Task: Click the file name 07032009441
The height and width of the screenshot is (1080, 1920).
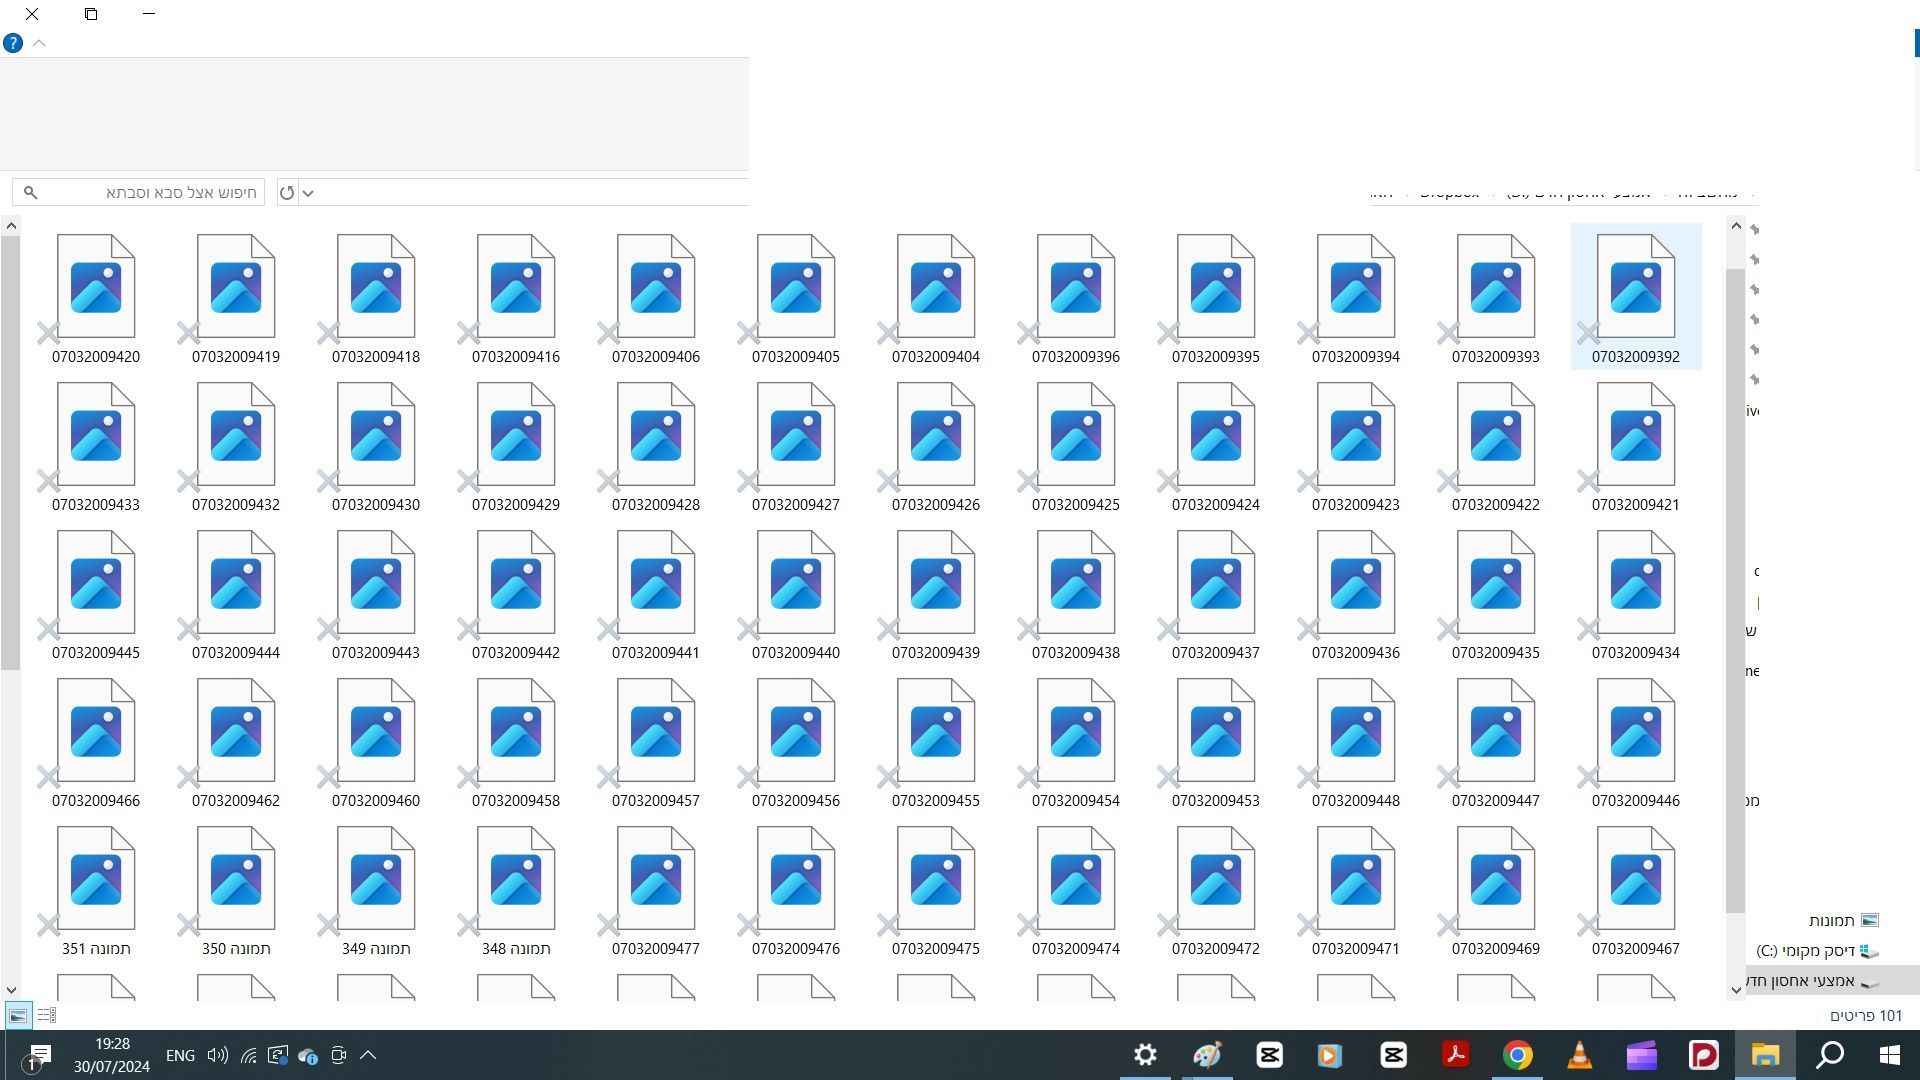Action: pos(656,653)
